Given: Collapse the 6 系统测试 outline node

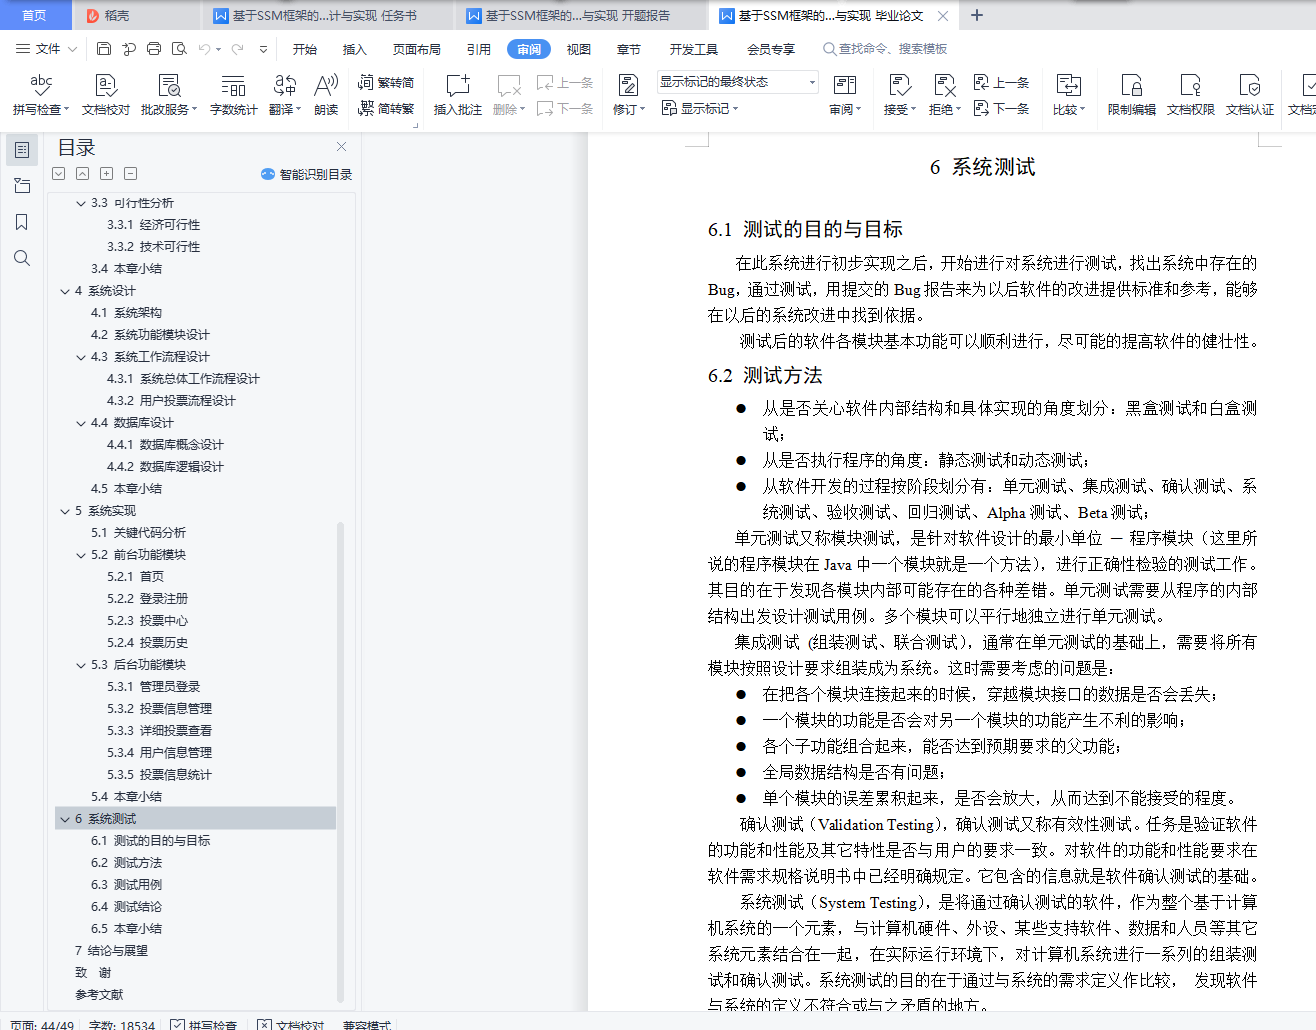Looking at the screenshot, I should pos(65,819).
